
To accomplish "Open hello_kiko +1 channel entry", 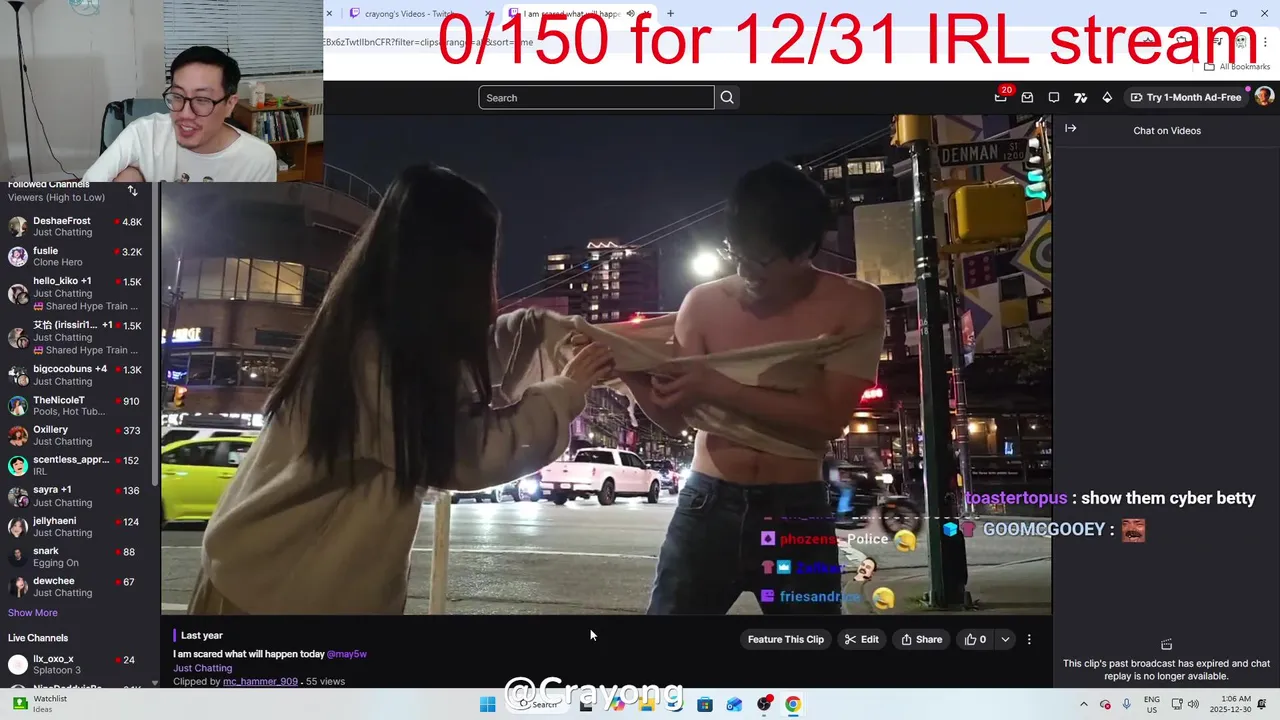I will pos(78,293).
